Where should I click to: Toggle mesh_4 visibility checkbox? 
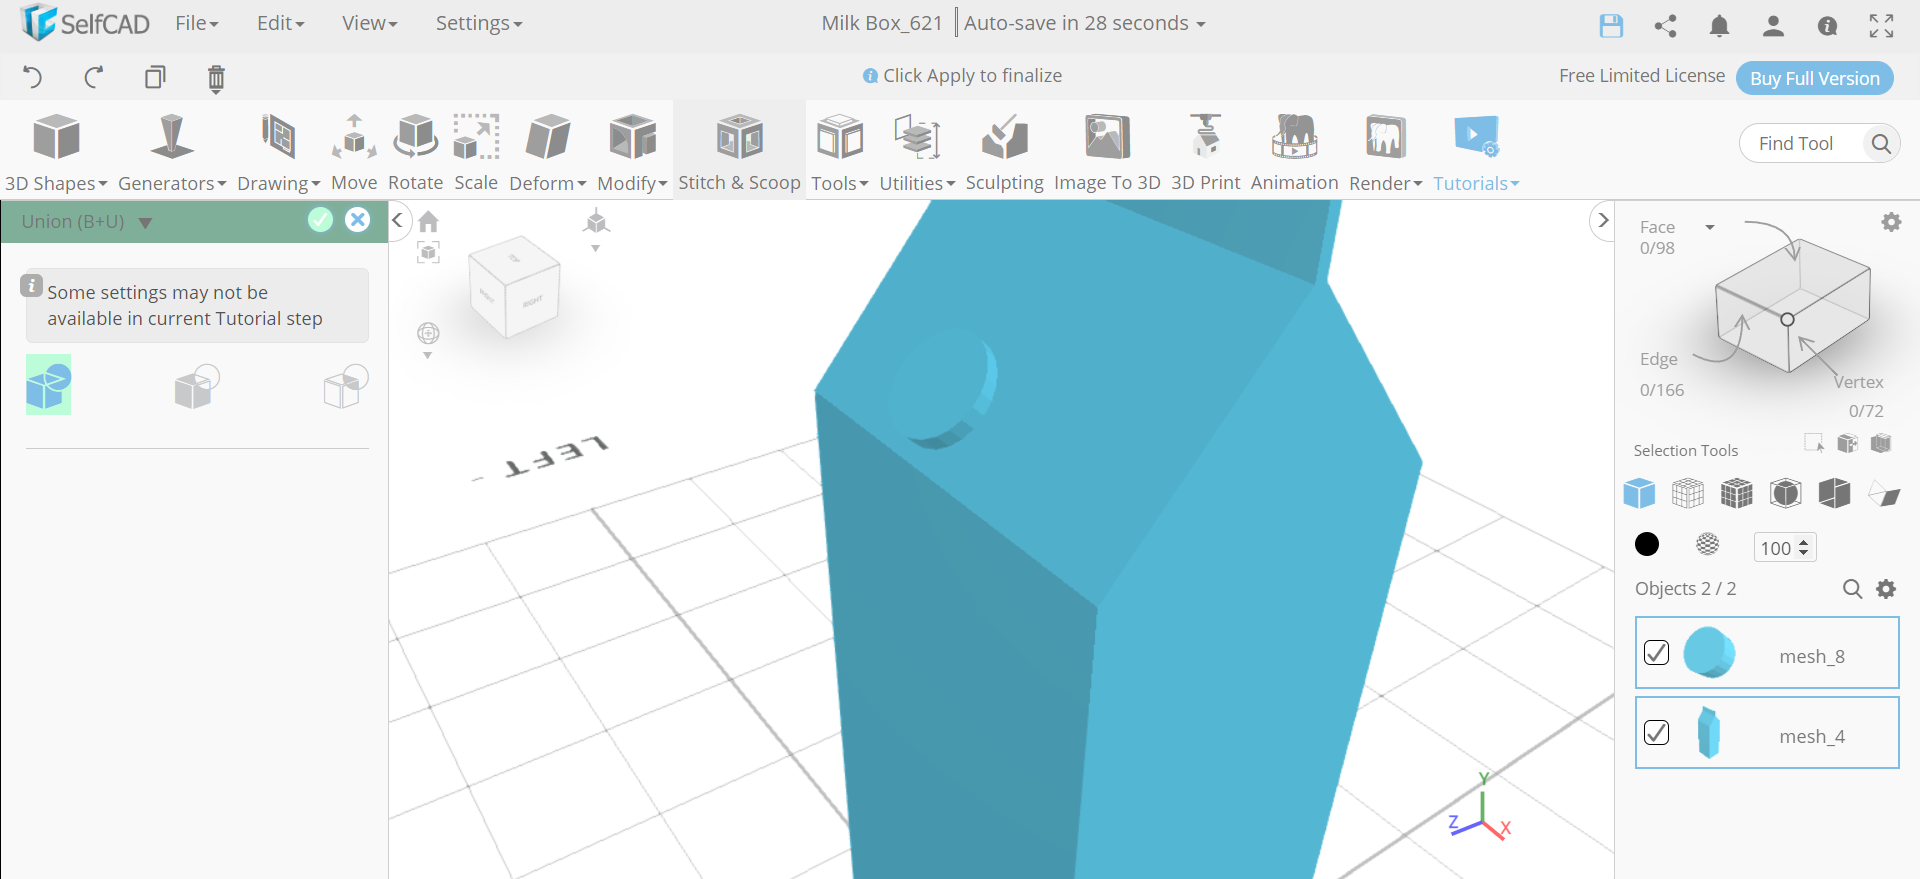[1656, 732]
